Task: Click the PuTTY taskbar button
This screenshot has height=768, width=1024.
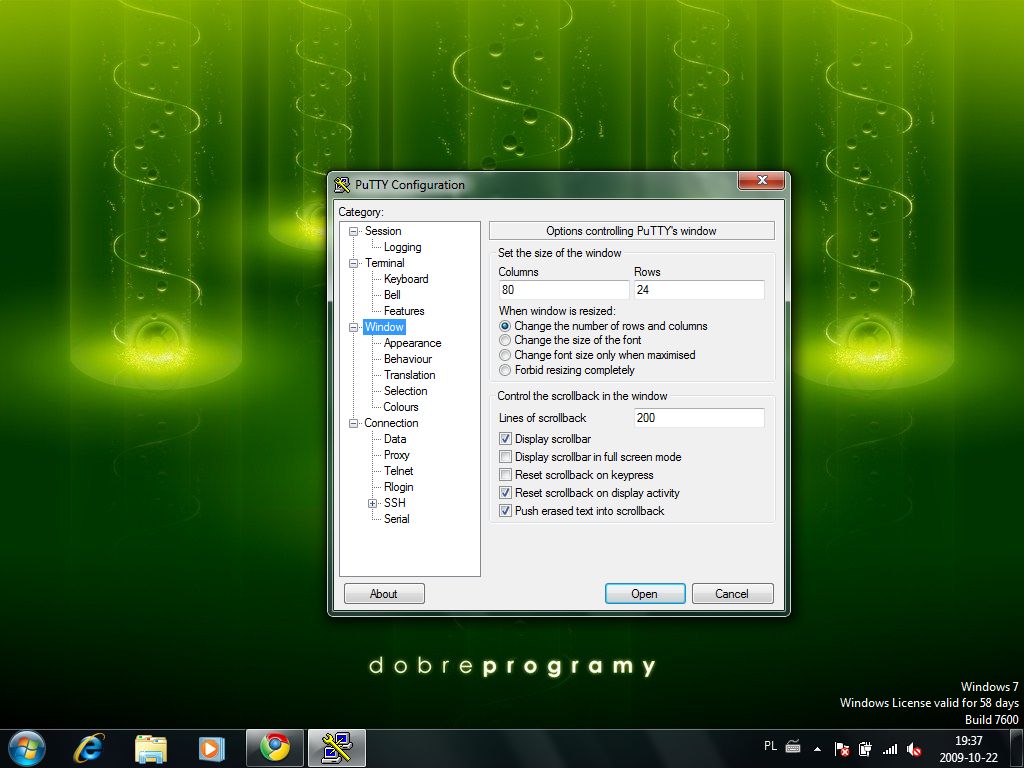Action: [x=337, y=748]
